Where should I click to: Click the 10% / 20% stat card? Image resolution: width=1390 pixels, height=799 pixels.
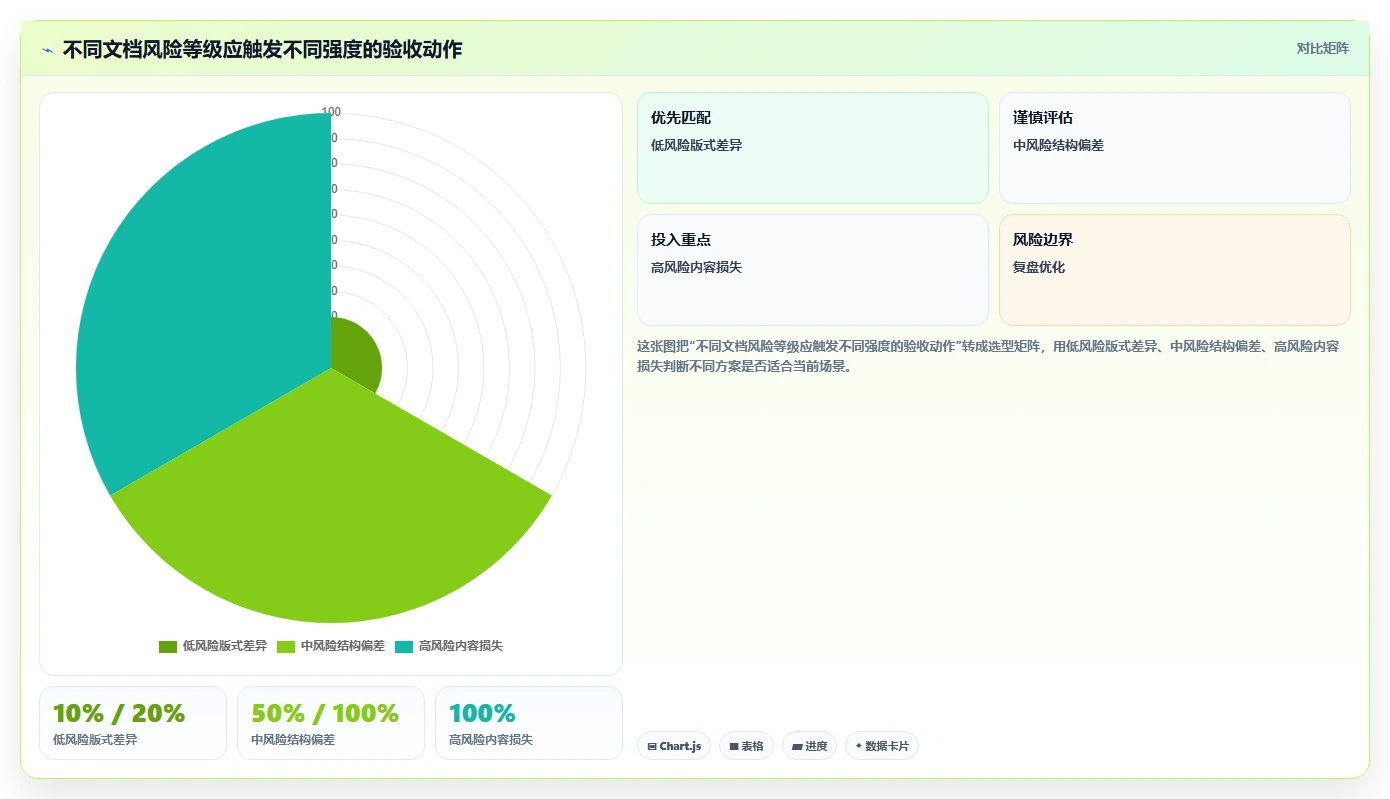click(x=133, y=723)
